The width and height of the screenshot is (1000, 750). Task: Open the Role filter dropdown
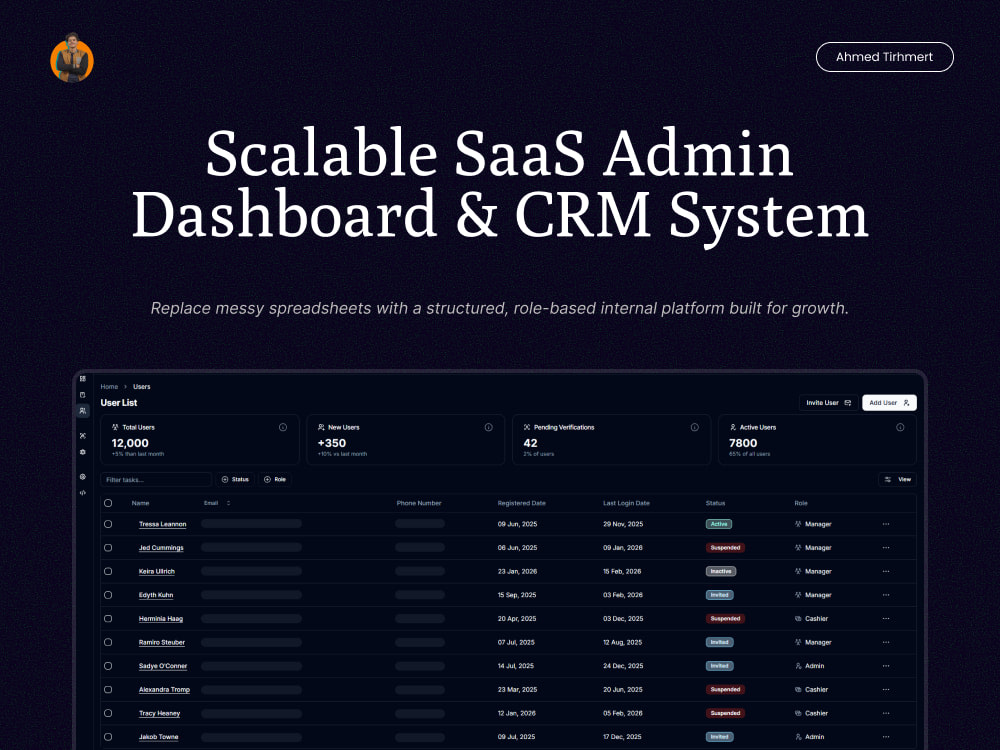click(276, 480)
